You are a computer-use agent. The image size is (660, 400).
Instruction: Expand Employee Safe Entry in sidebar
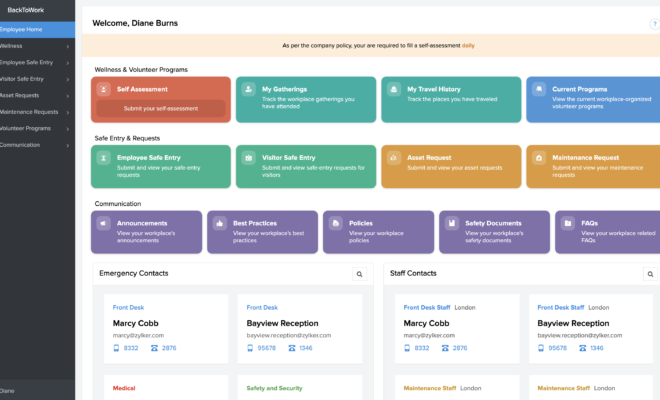[x=36, y=62]
